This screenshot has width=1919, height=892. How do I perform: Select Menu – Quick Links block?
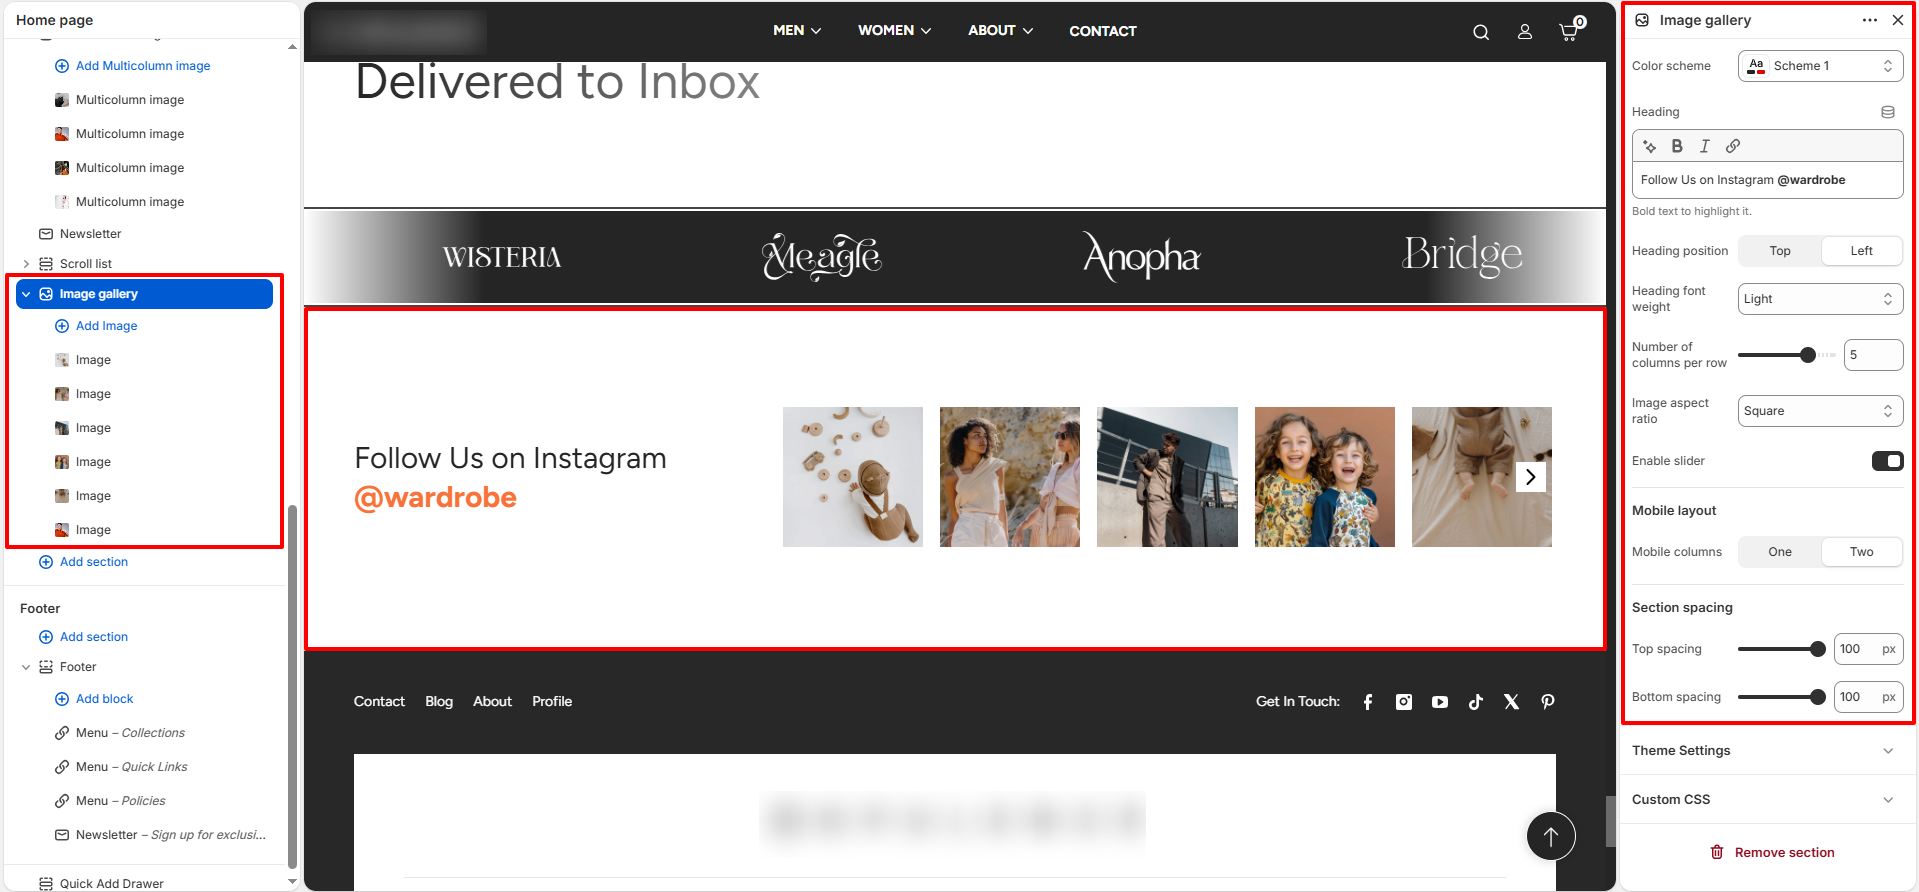pos(132,767)
